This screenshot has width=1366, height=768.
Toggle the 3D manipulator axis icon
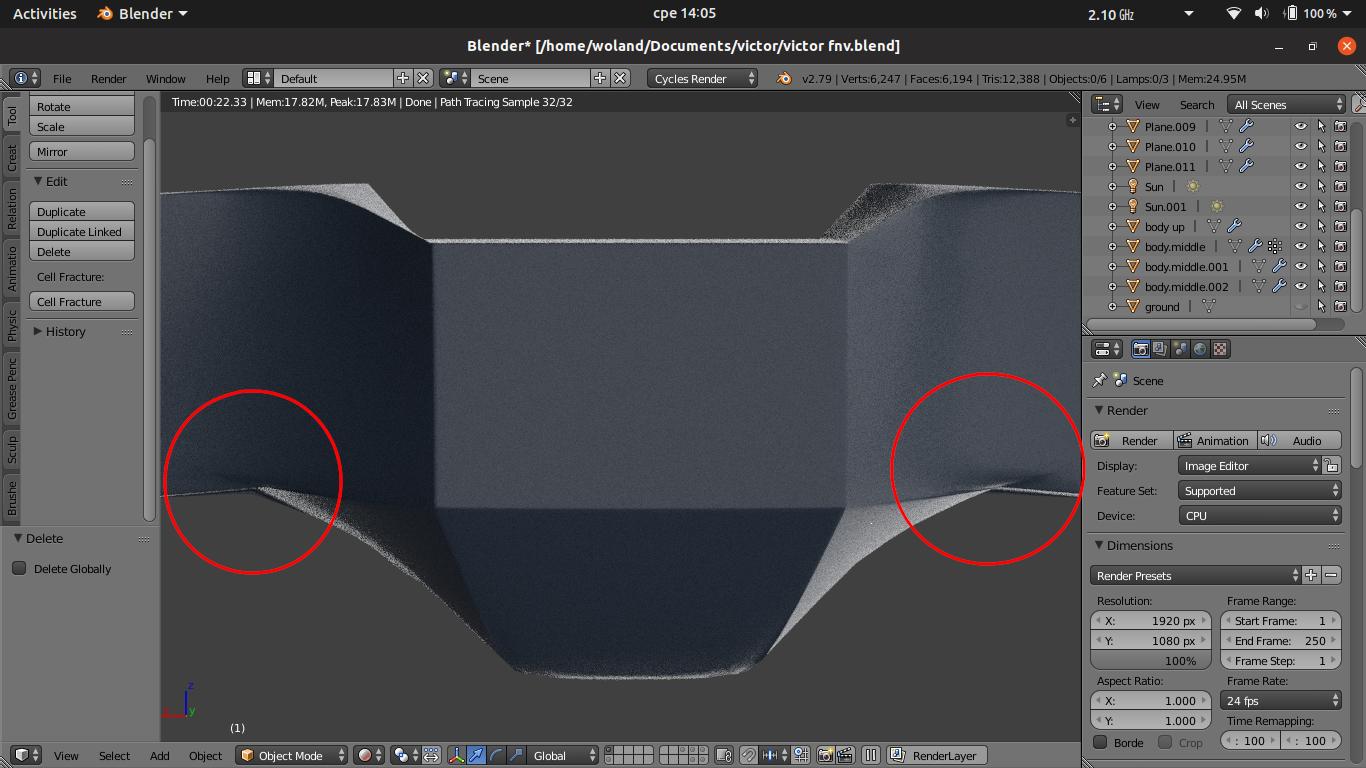(456, 755)
